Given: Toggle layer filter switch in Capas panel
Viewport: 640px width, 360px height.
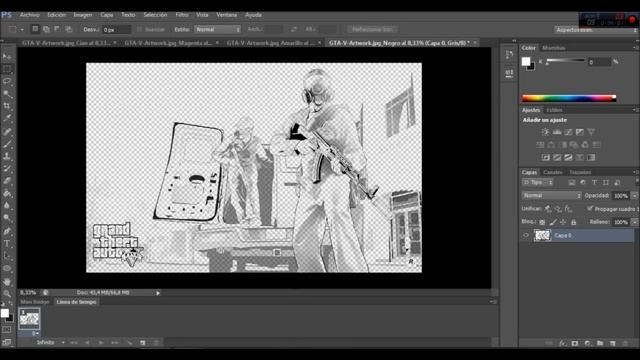Looking at the screenshot, I should (637, 182).
